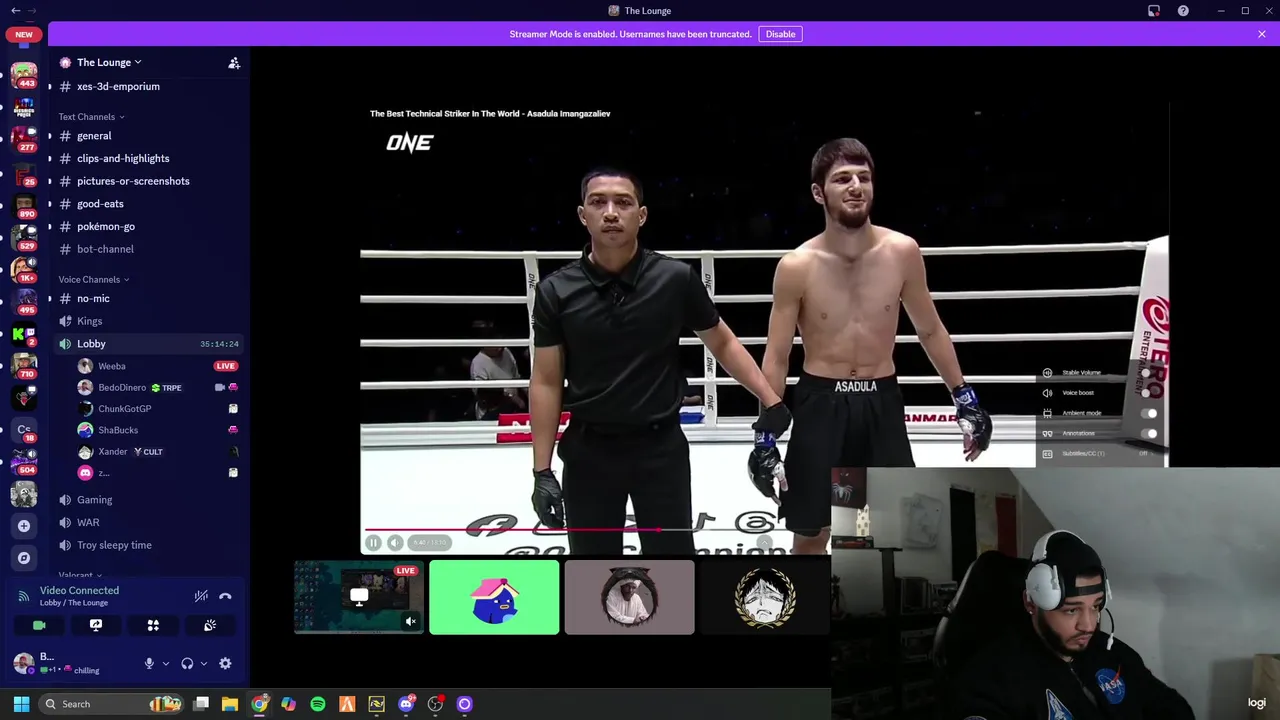Click the connection signal strength icon
This screenshot has width=1280, height=720.
[x=23, y=596]
